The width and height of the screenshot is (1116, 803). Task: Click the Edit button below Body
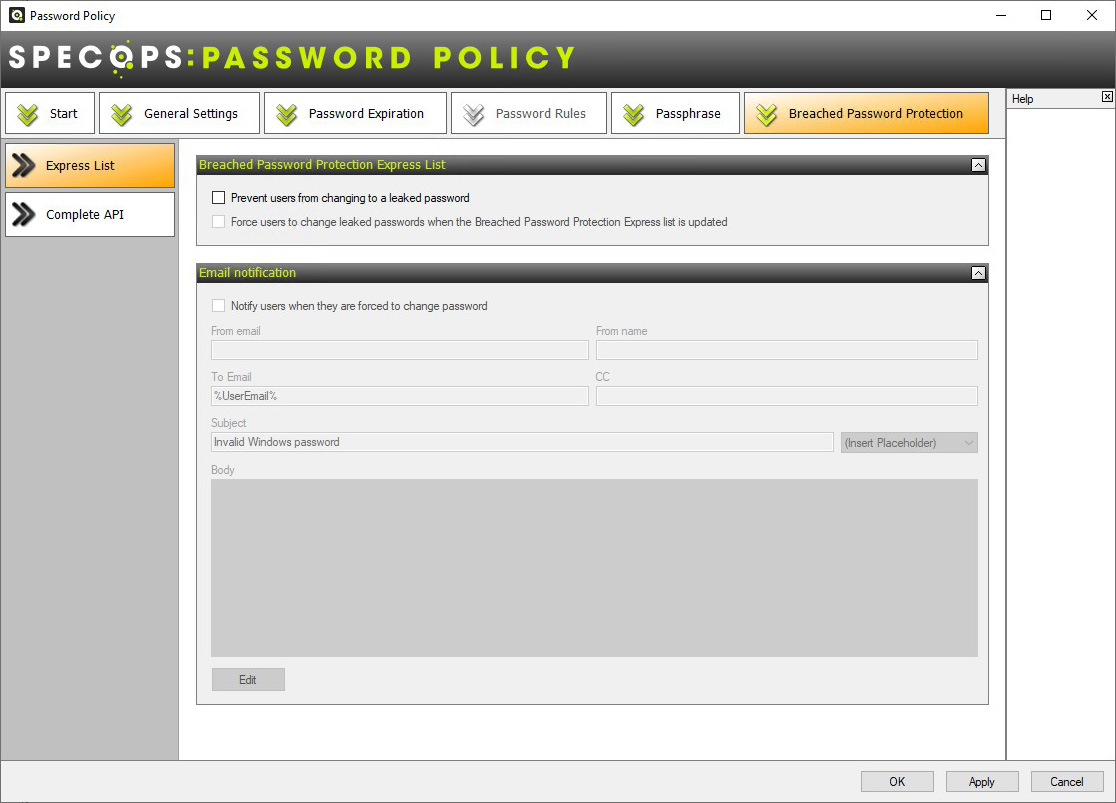tap(248, 680)
